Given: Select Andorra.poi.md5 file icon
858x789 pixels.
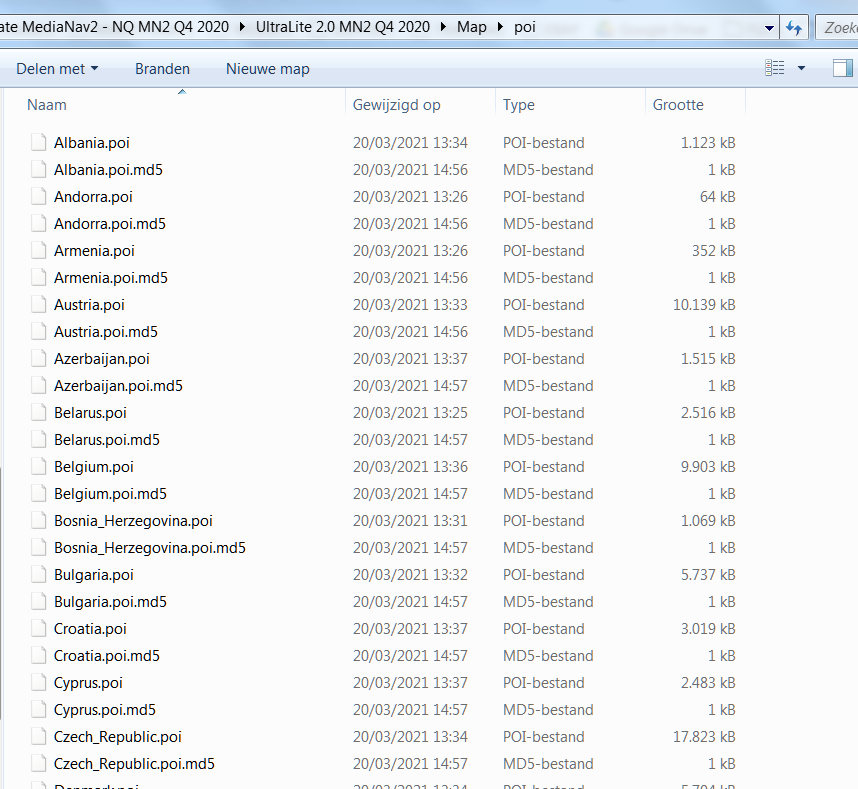Looking at the screenshot, I should 38,224.
